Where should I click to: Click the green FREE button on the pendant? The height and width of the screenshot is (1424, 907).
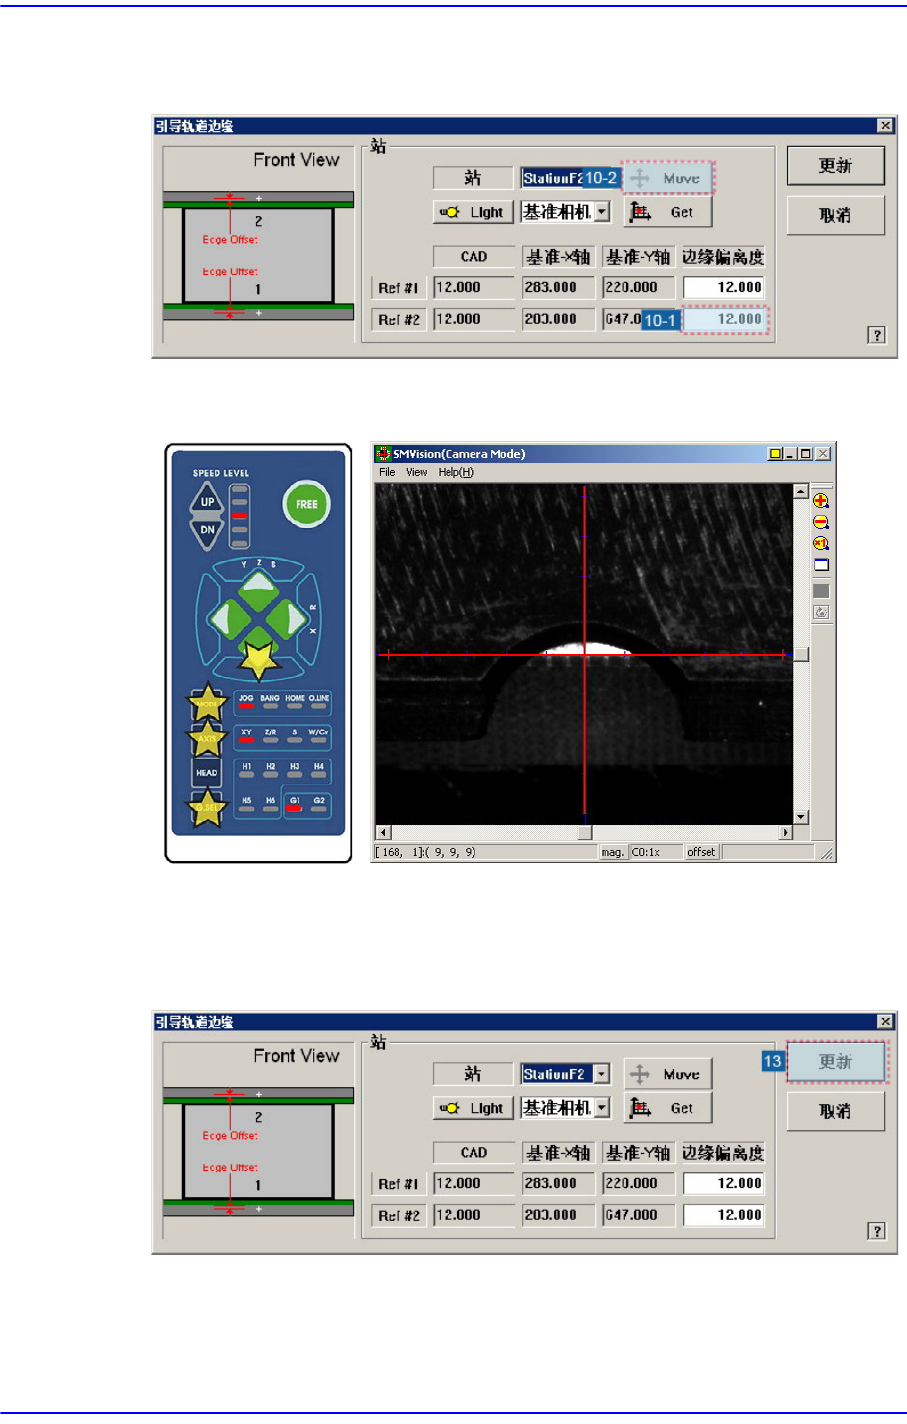coord(306,504)
